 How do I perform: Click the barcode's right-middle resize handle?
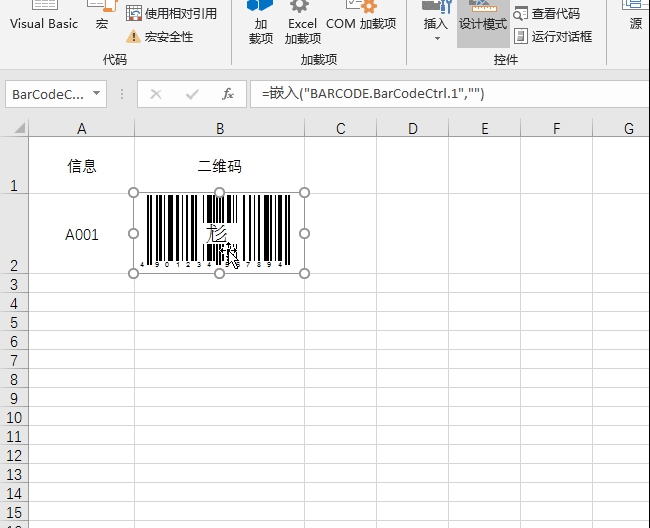[x=304, y=233]
